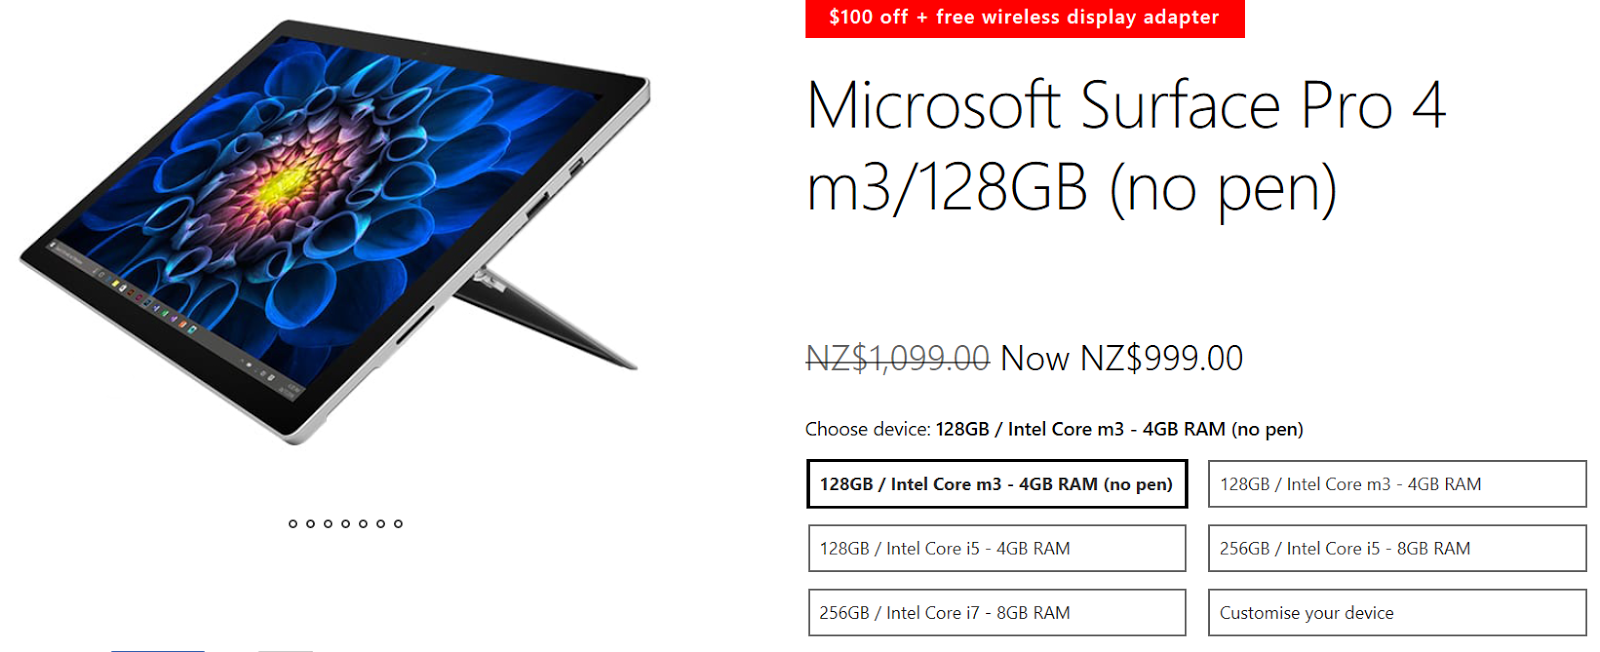Go to the third carousel dot
The width and height of the screenshot is (1600, 652).
[x=328, y=524]
